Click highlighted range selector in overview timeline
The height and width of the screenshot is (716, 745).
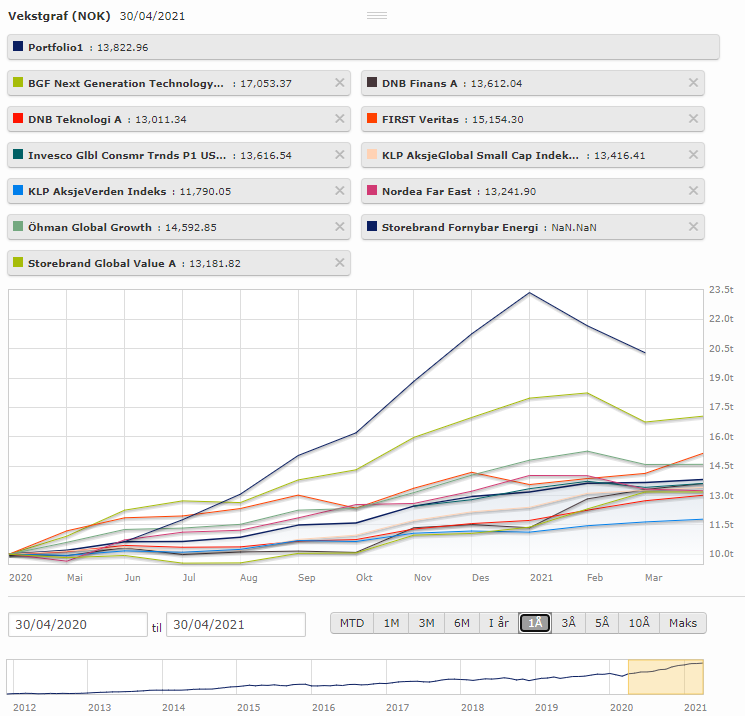click(x=666, y=677)
